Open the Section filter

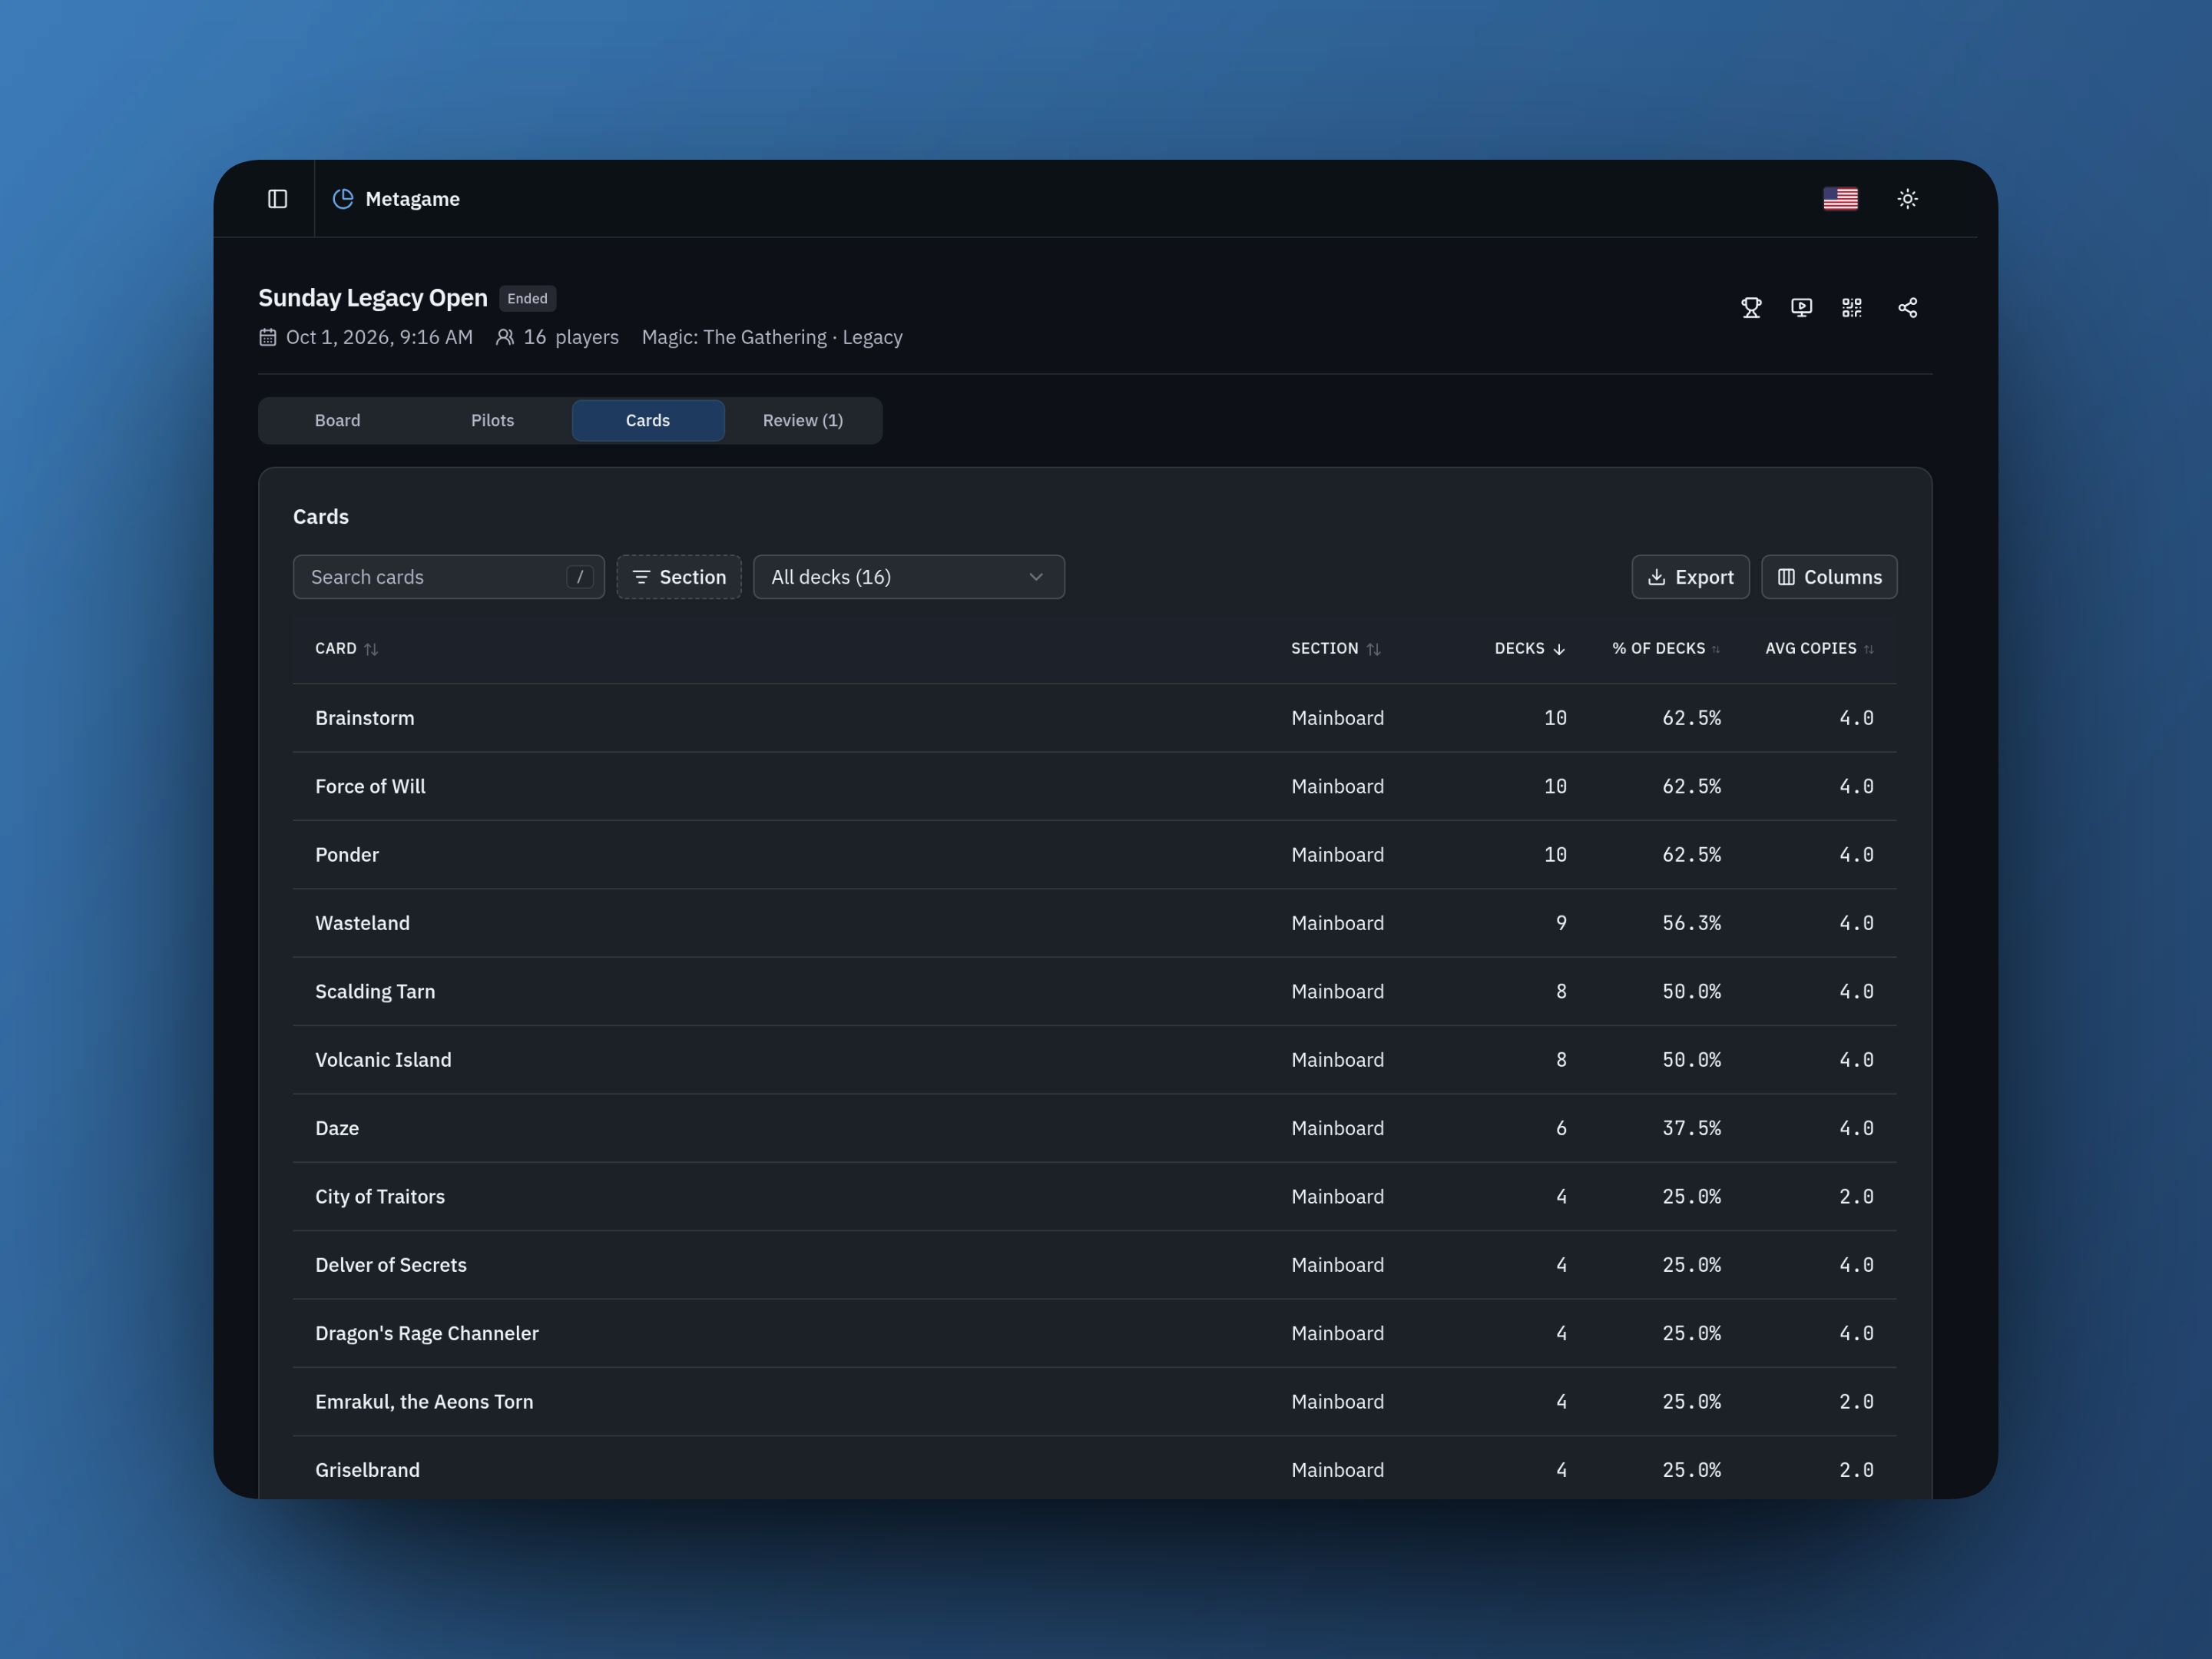[679, 577]
